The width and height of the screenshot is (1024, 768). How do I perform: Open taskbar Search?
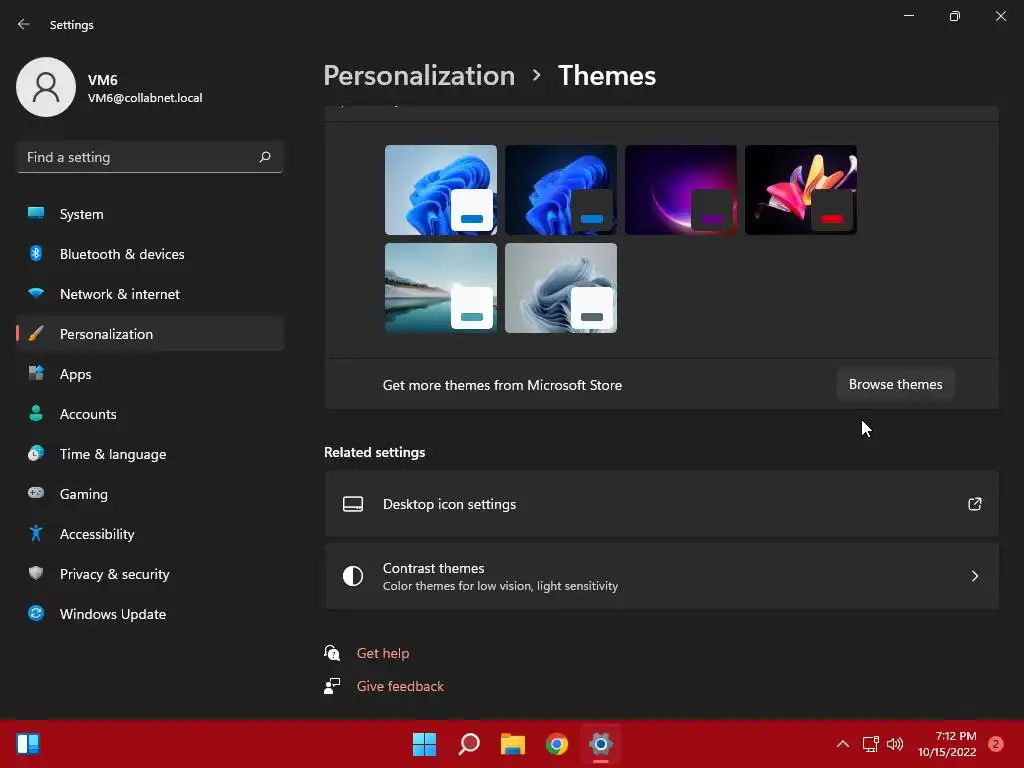[x=469, y=744]
